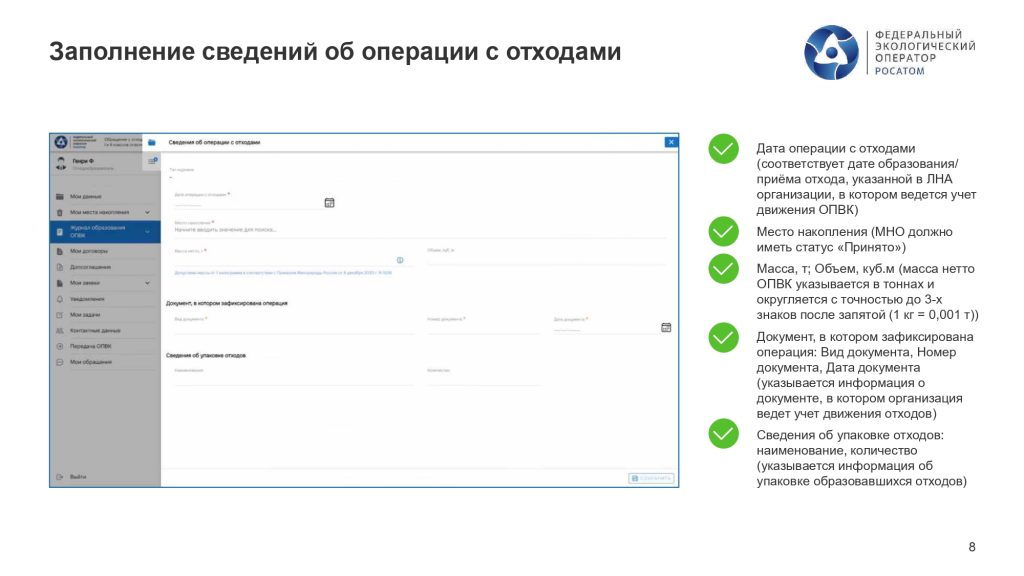The image size is (1024, 576).
Task: Open calendar for document date field
Action: click(x=666, y=327)
